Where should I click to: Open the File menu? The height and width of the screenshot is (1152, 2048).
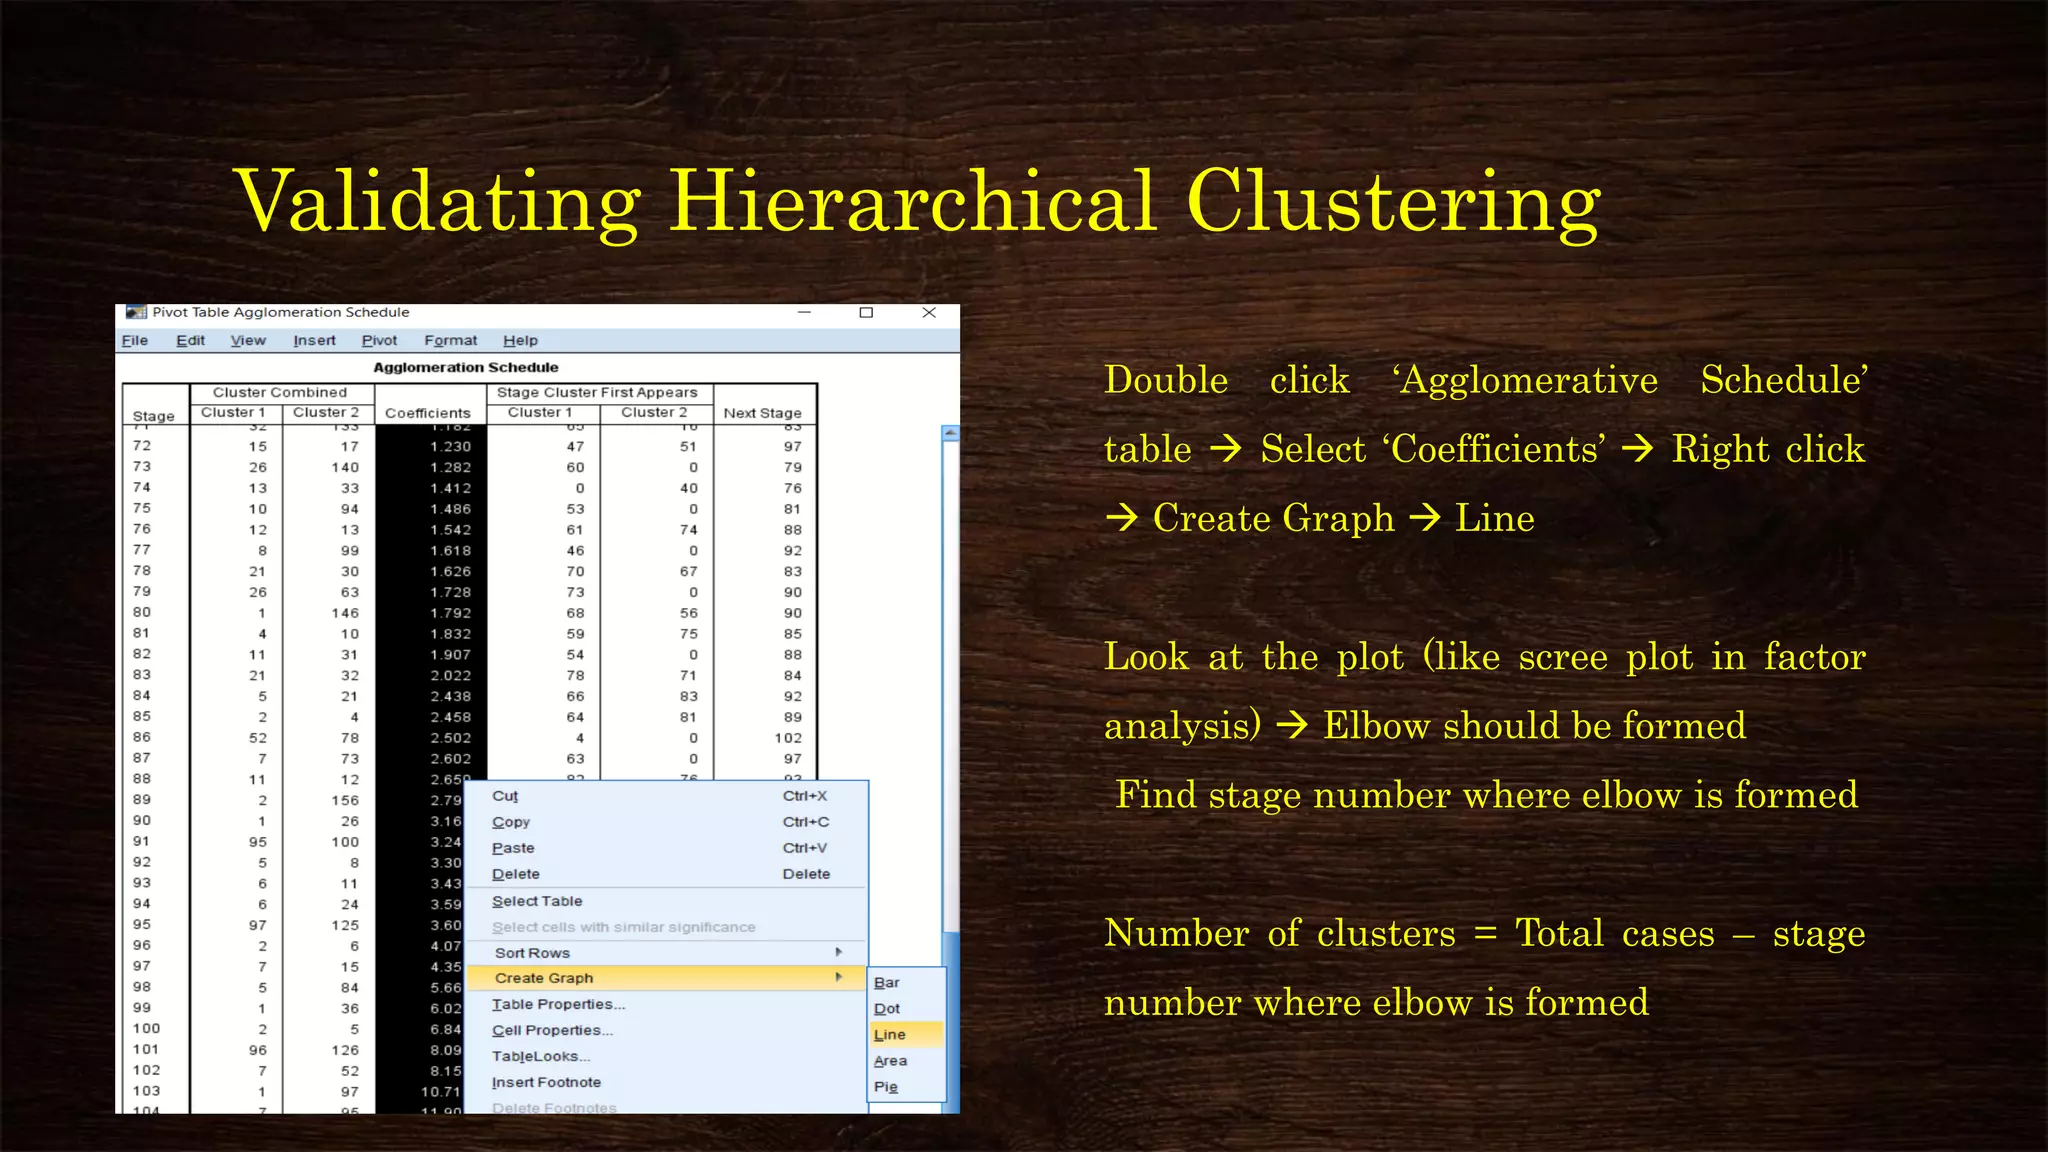135,340
